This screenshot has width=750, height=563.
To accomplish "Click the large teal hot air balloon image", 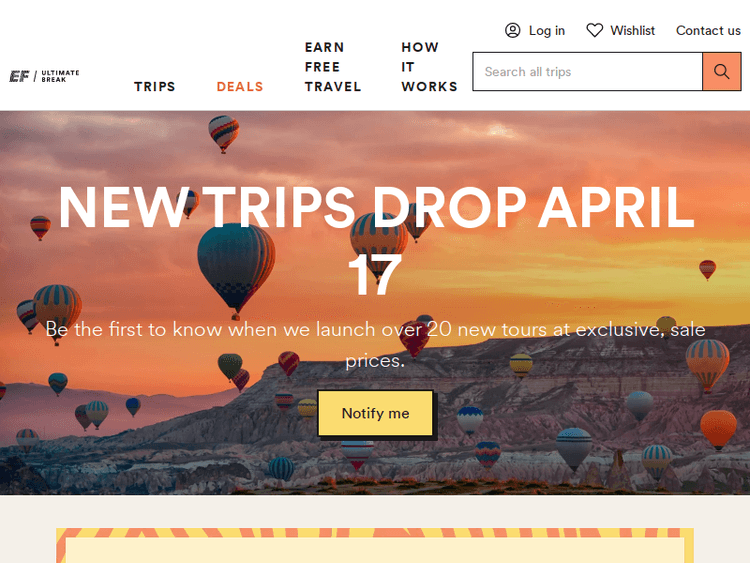I will click(x=236, y=270).
